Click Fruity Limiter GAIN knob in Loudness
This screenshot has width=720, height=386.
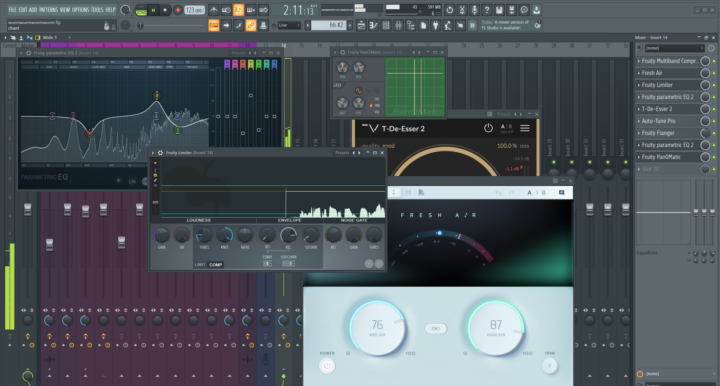[161, 235]
